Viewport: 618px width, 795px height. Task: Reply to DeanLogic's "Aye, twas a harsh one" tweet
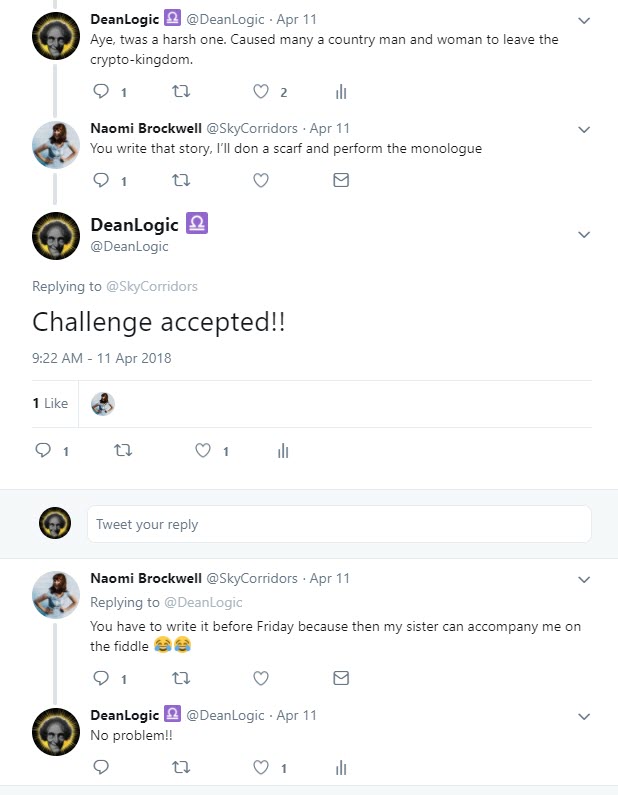click(100, 92)
